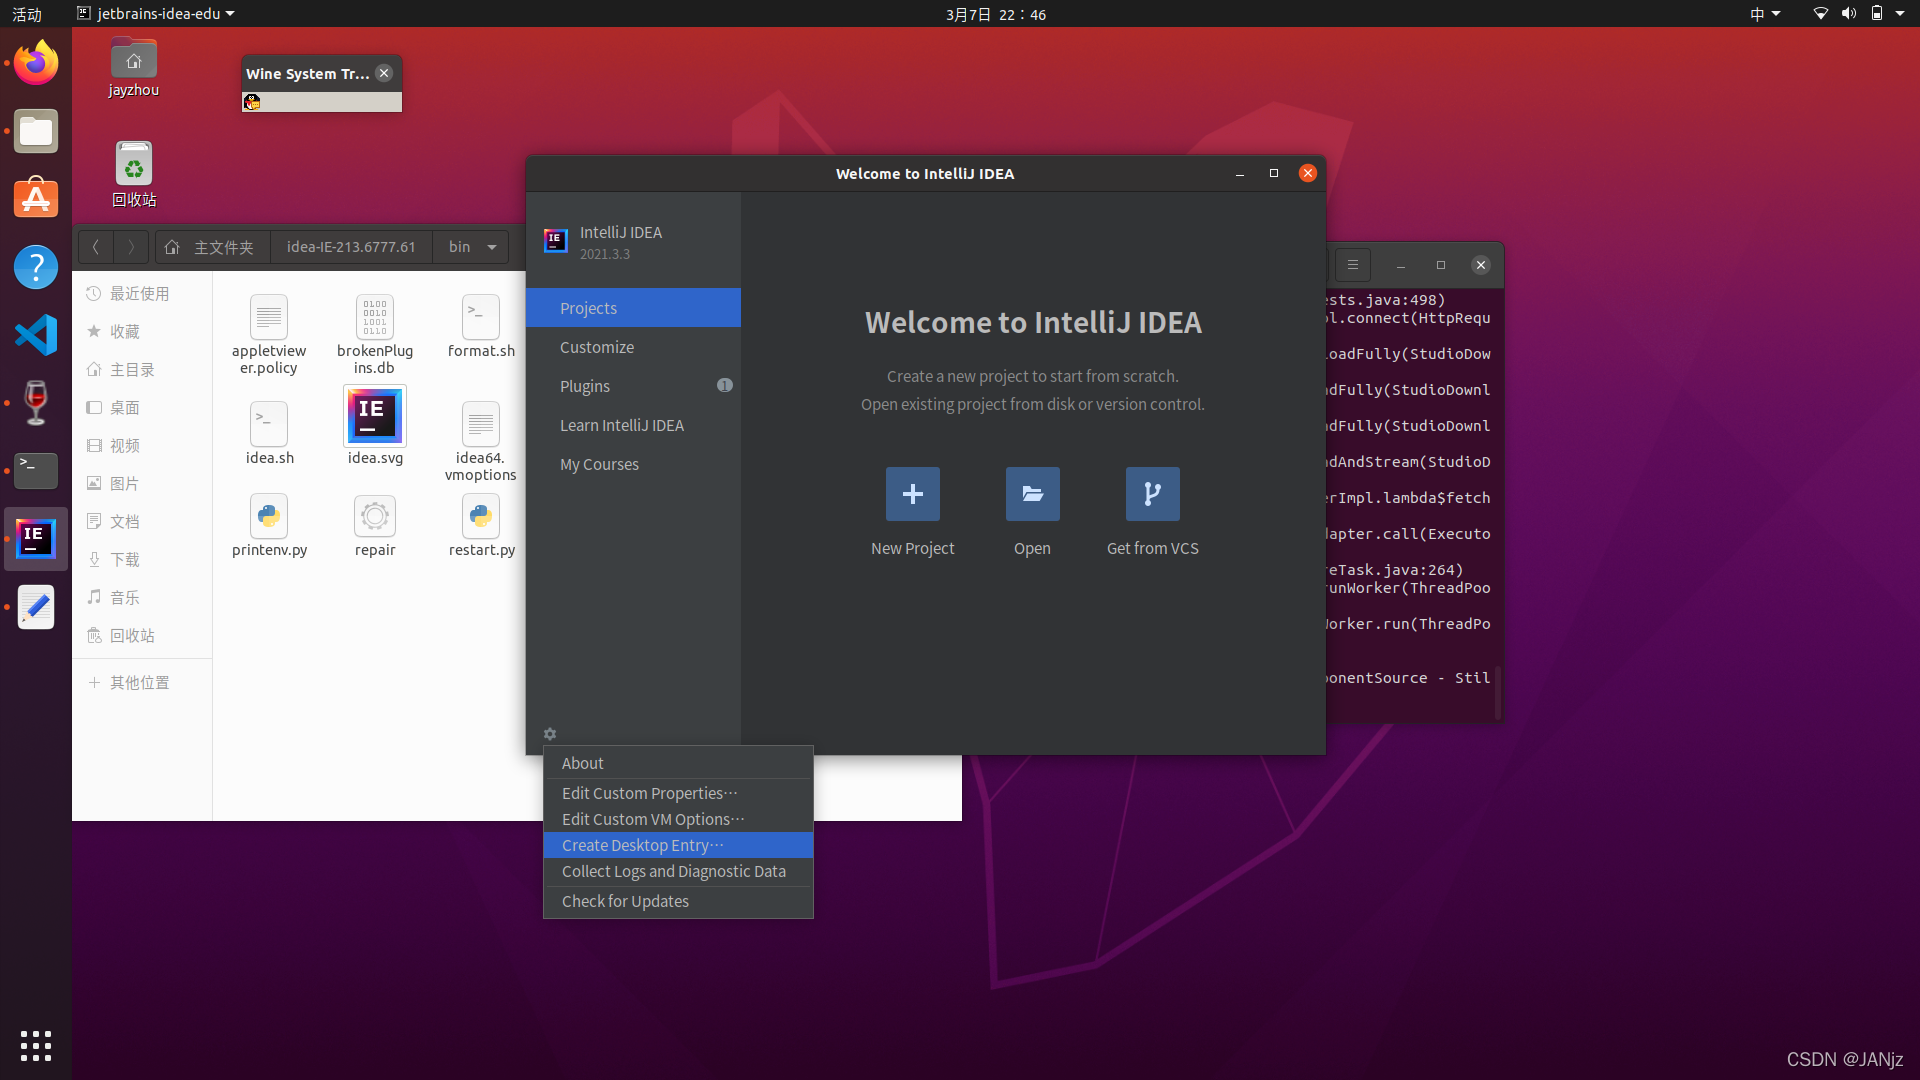The height and width of the screenshot is (1080, 1920).
Task: Open the Customize tab
Action: click(597, 347)
